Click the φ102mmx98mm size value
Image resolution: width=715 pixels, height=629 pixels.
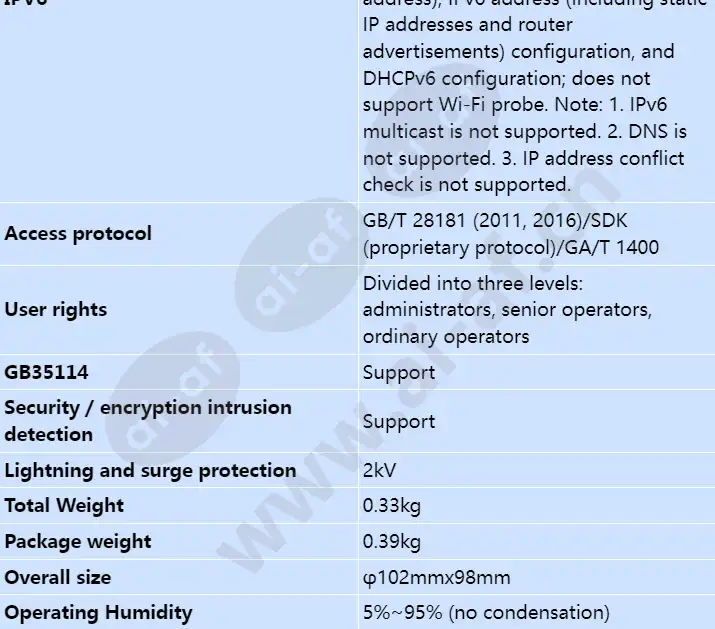(x=436, y=578)
